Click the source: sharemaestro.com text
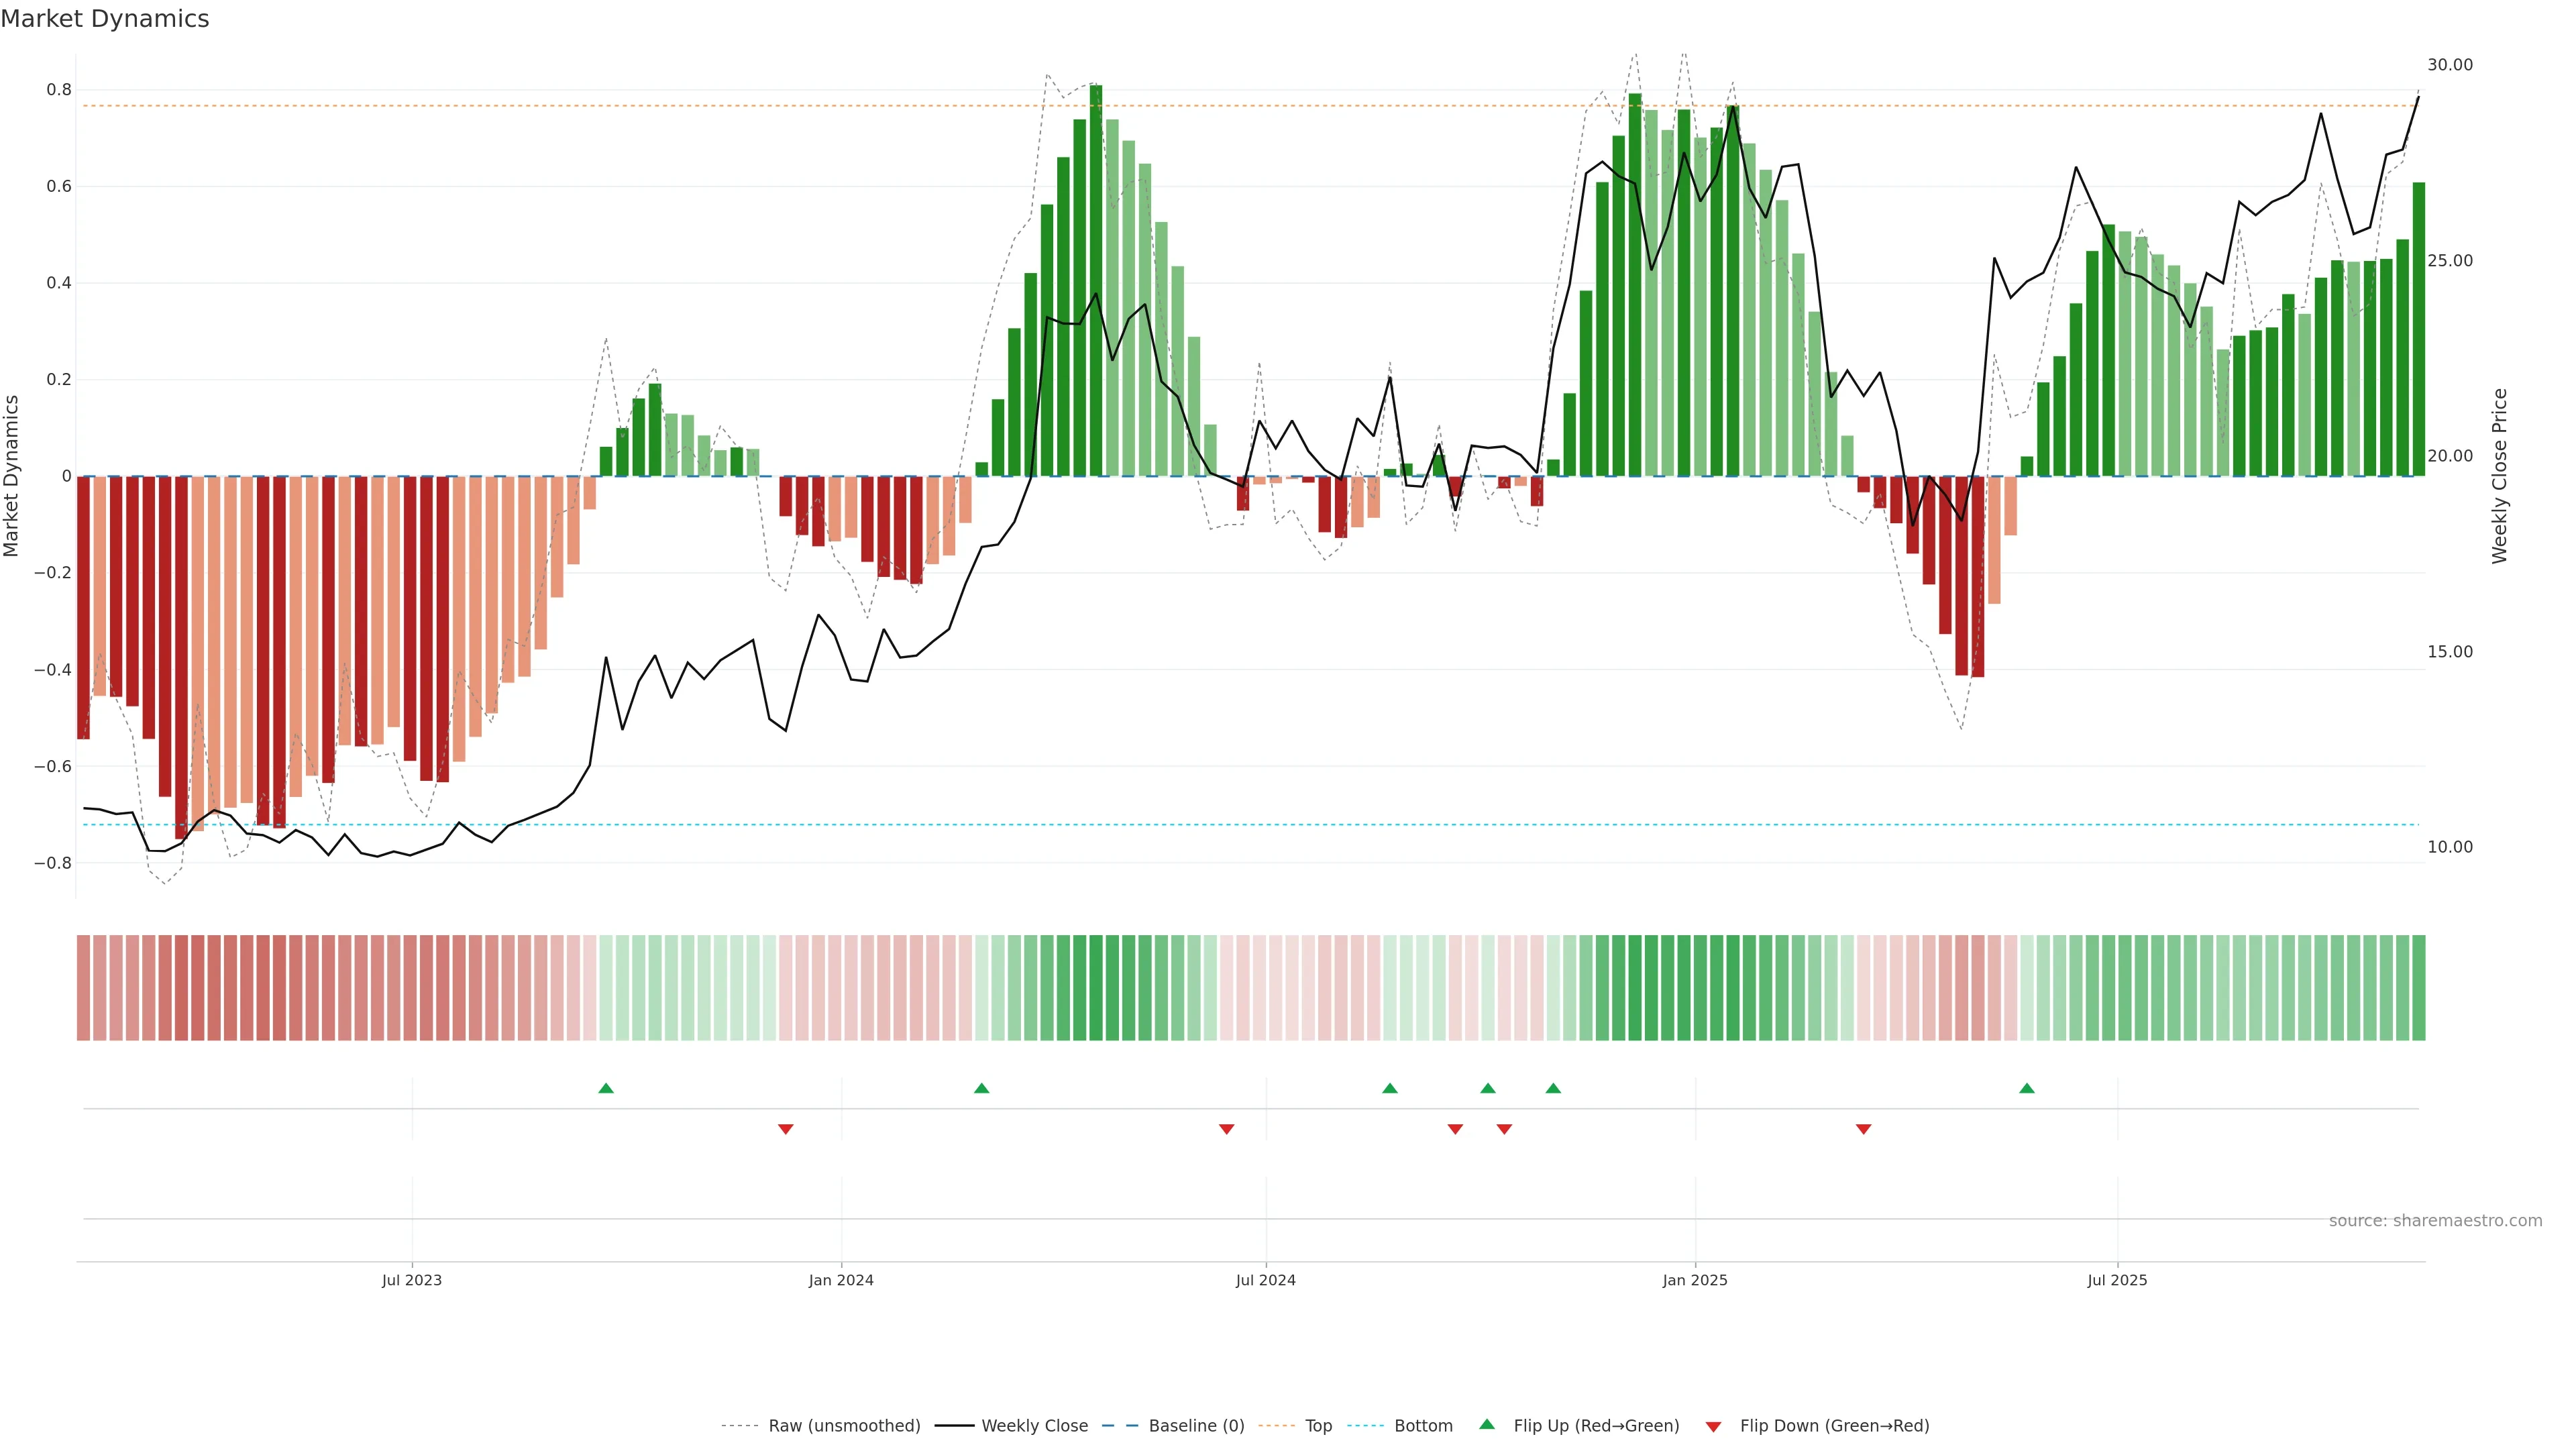 tap(2435, 1221)
